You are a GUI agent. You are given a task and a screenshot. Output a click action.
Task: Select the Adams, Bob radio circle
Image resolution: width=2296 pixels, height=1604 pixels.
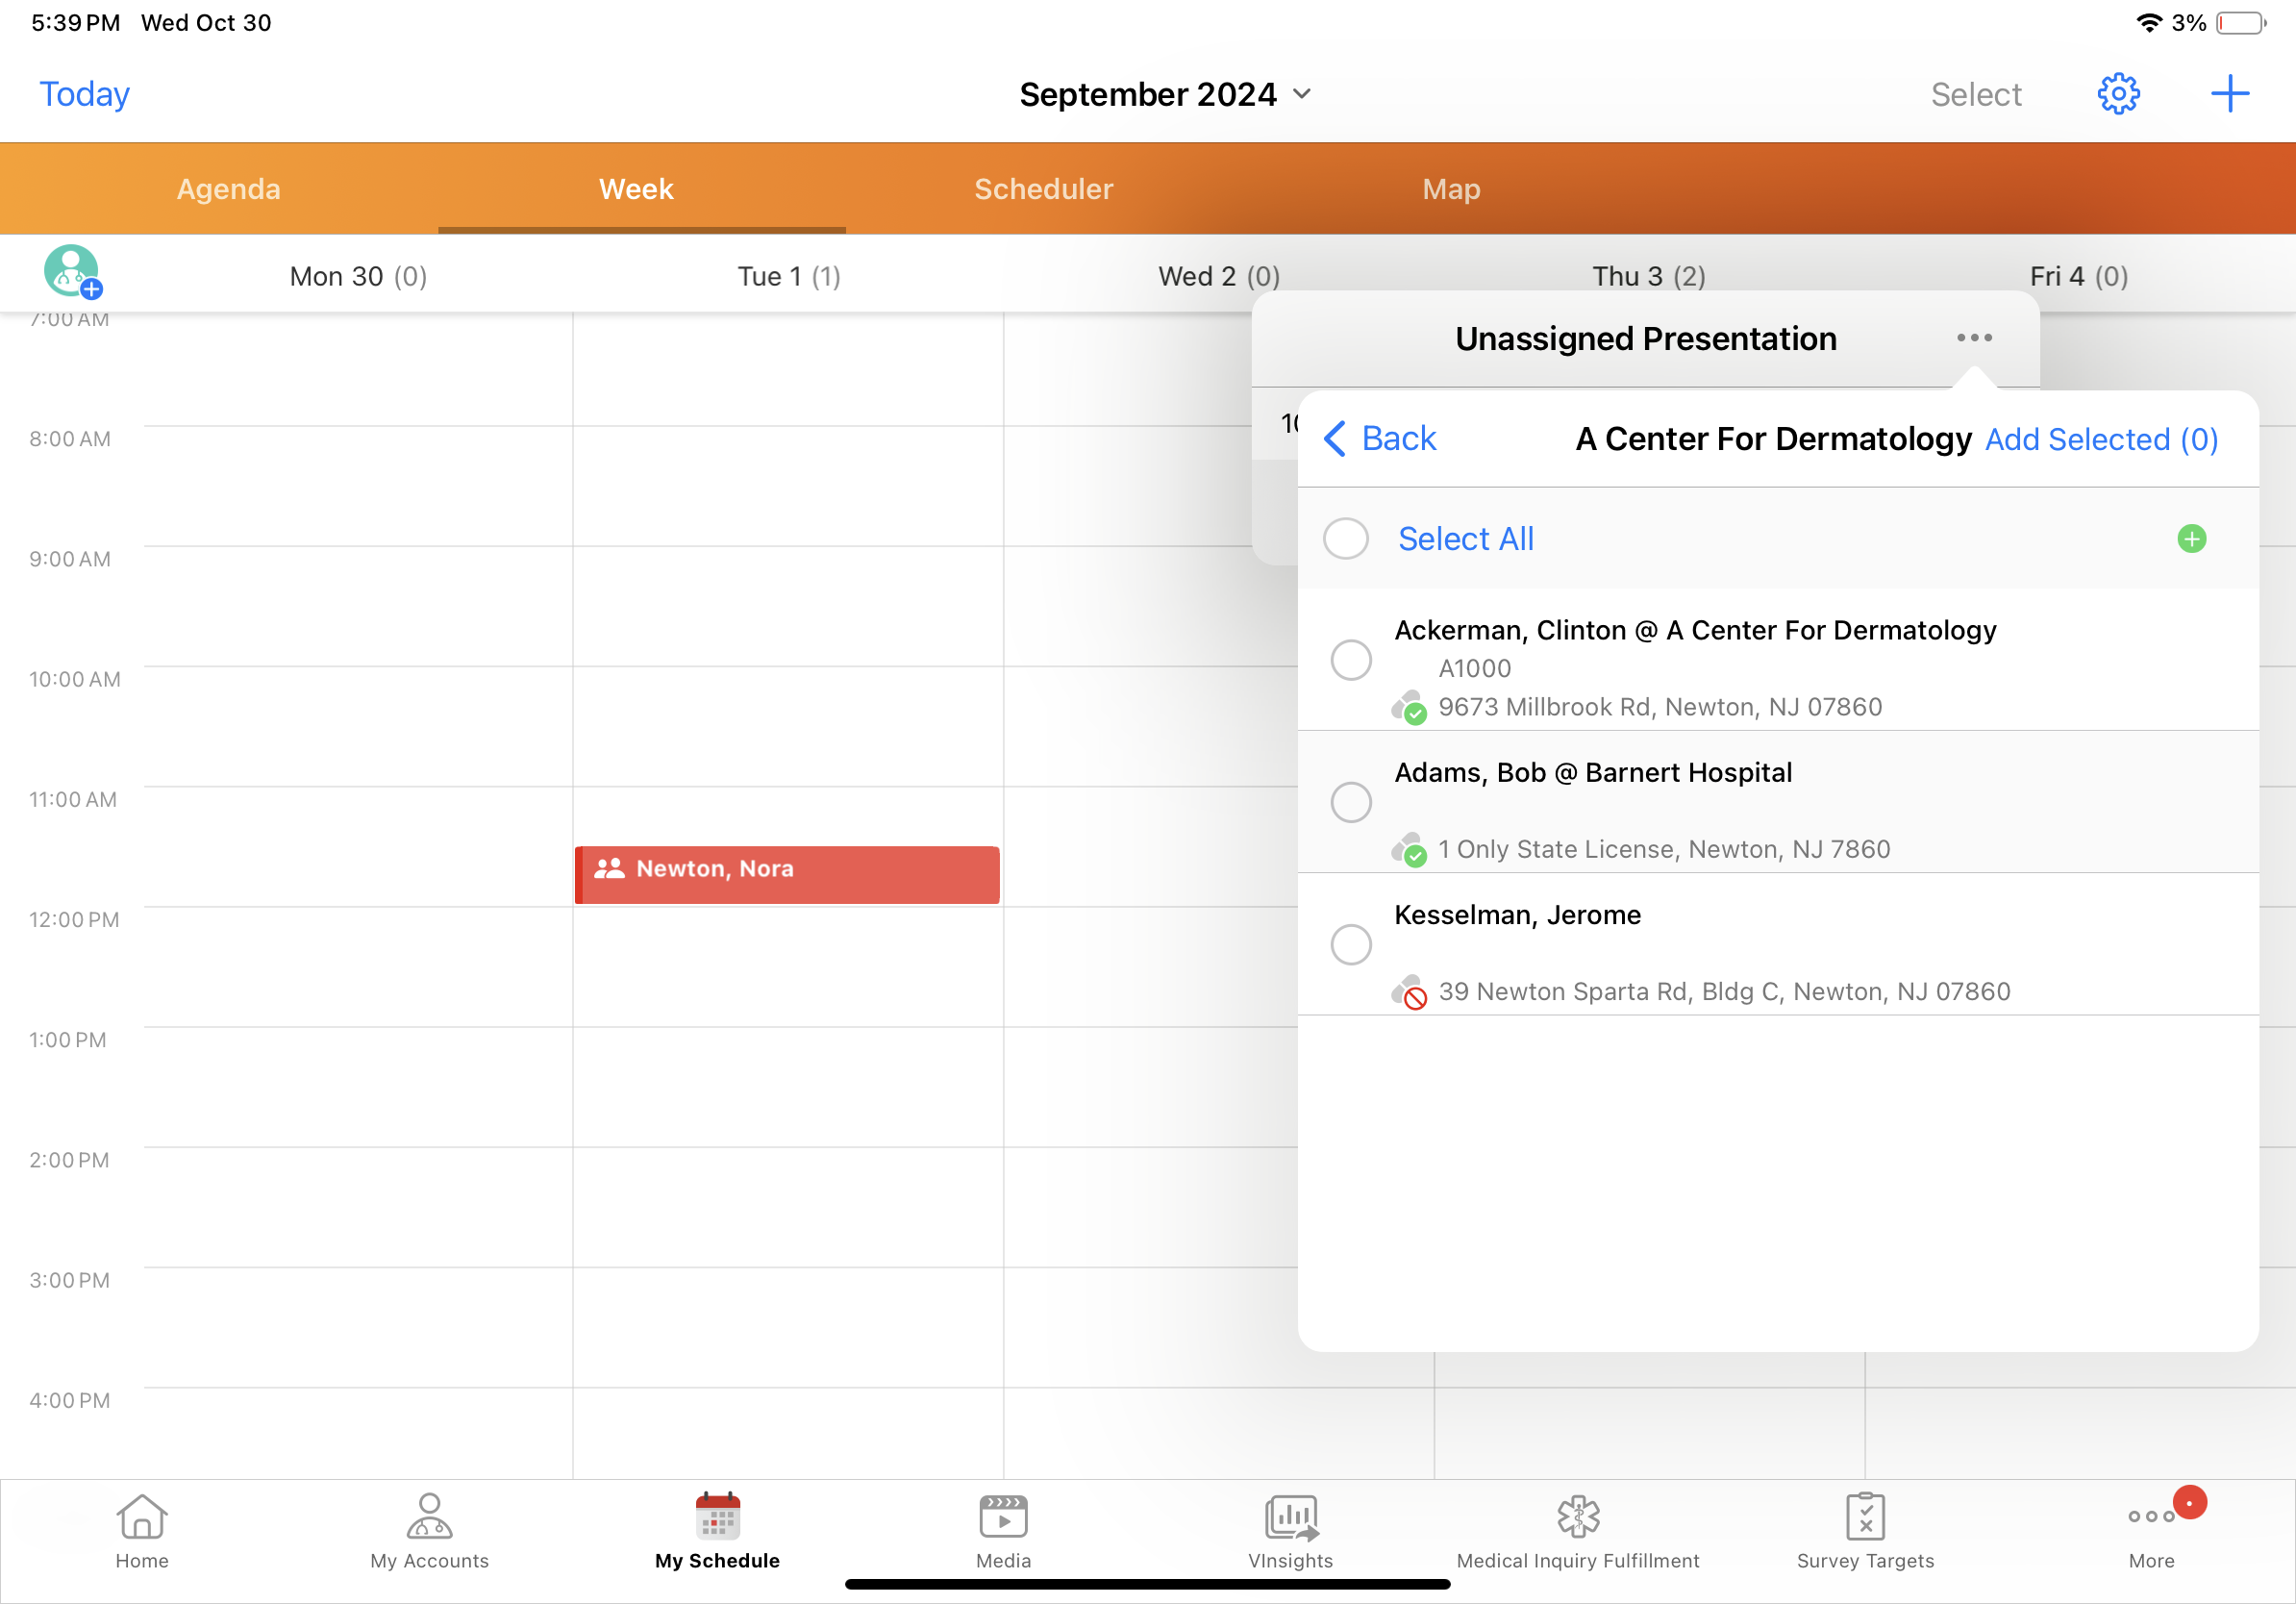click(x=1350, y=802)
